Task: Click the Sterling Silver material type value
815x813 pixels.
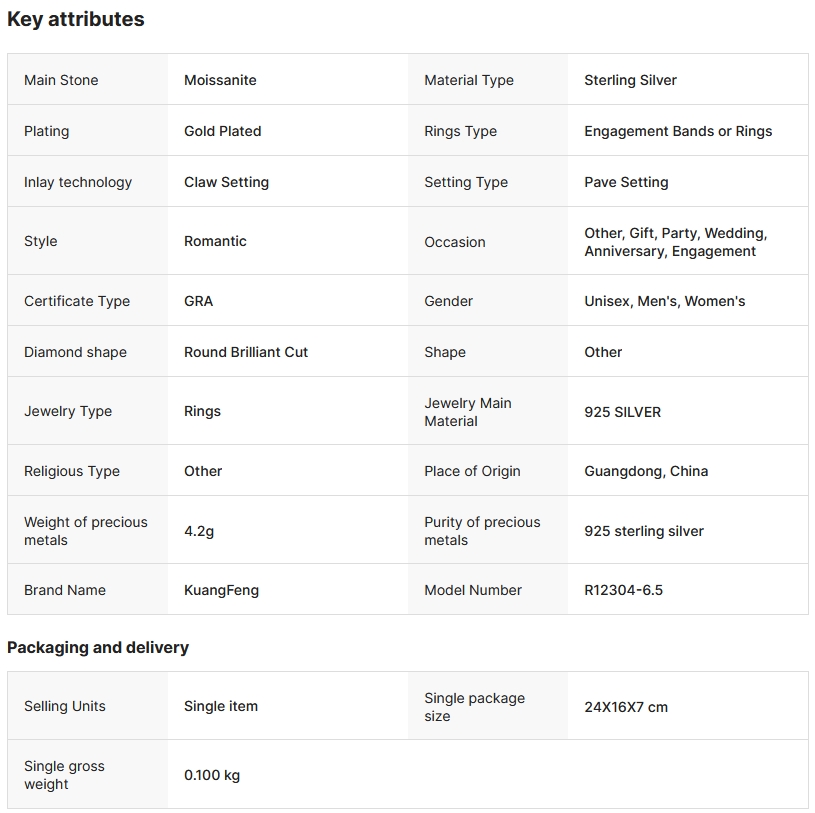Action: click(630, 80)
